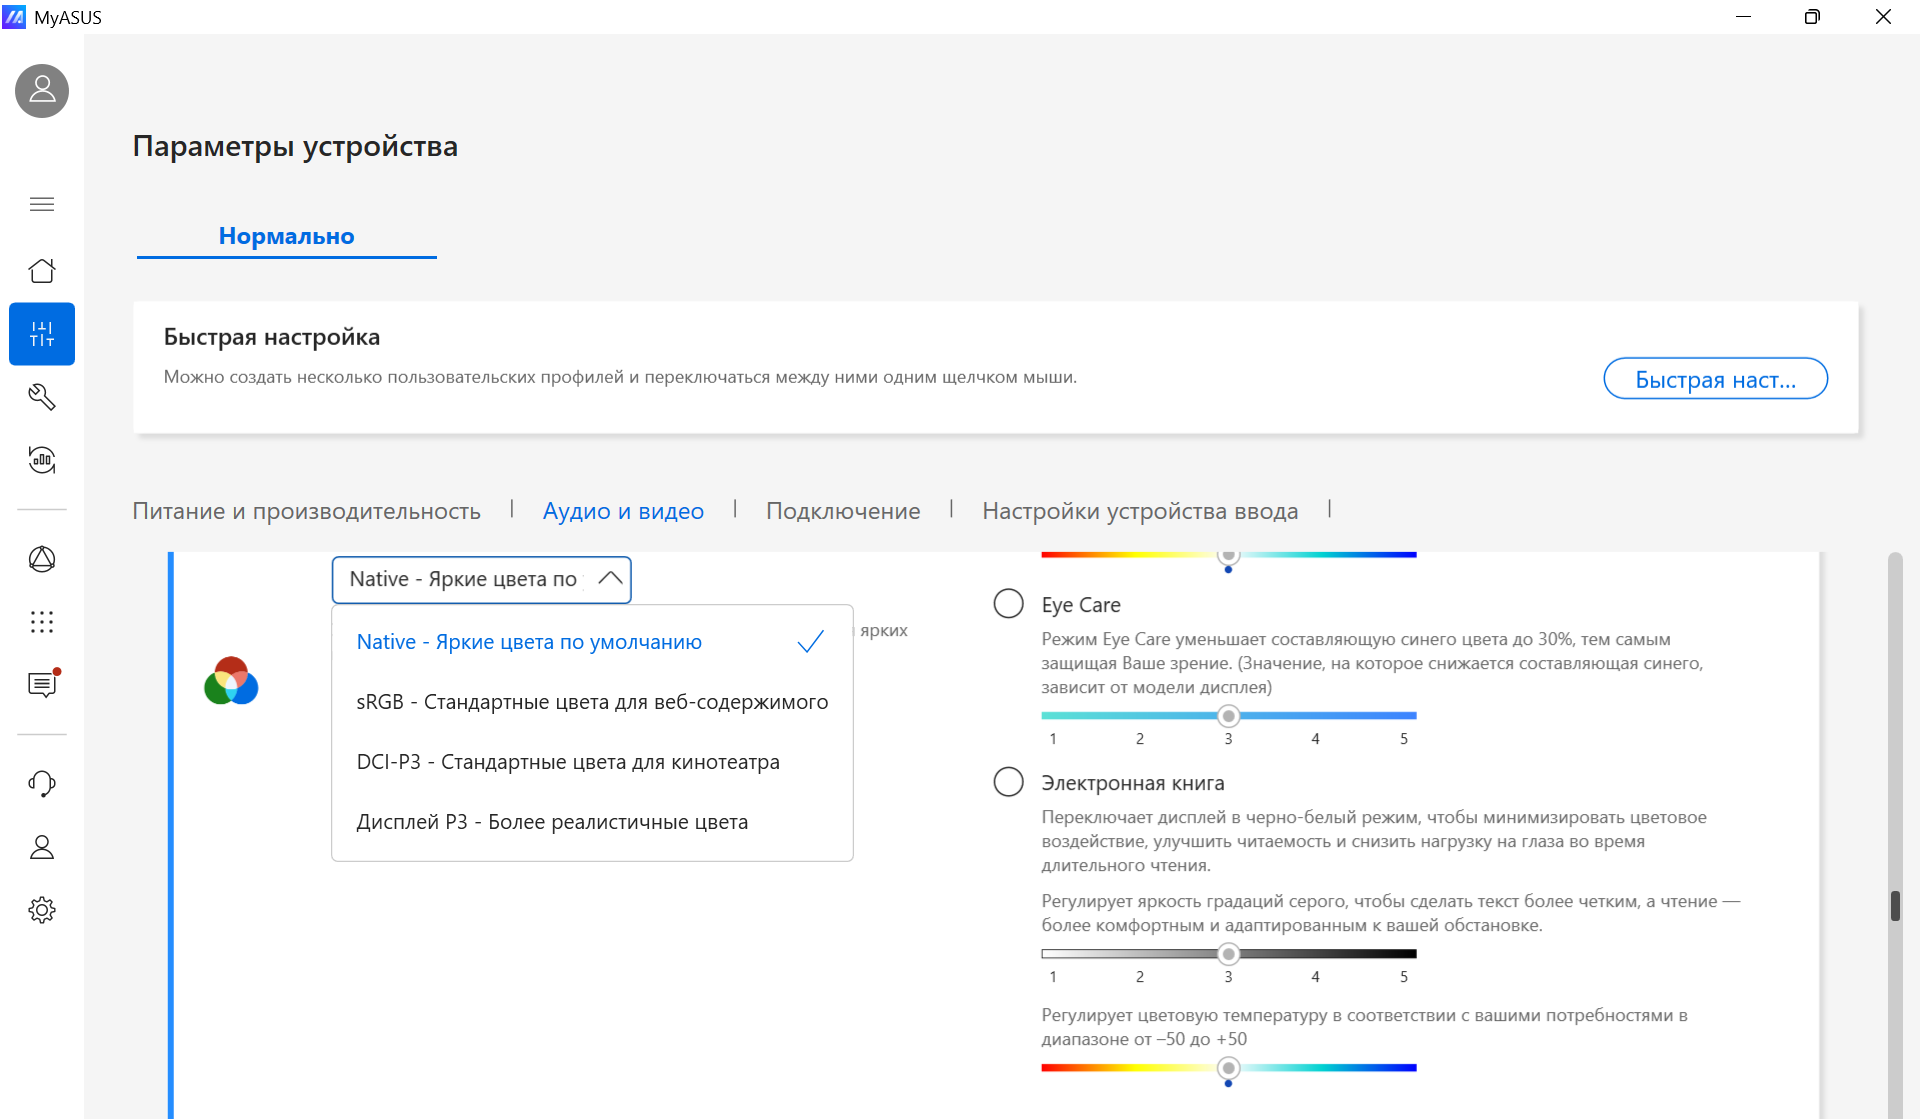This screenshot has height=1119, width=1920.
Task: Open the user profile avatar
Action: (42, 91)
